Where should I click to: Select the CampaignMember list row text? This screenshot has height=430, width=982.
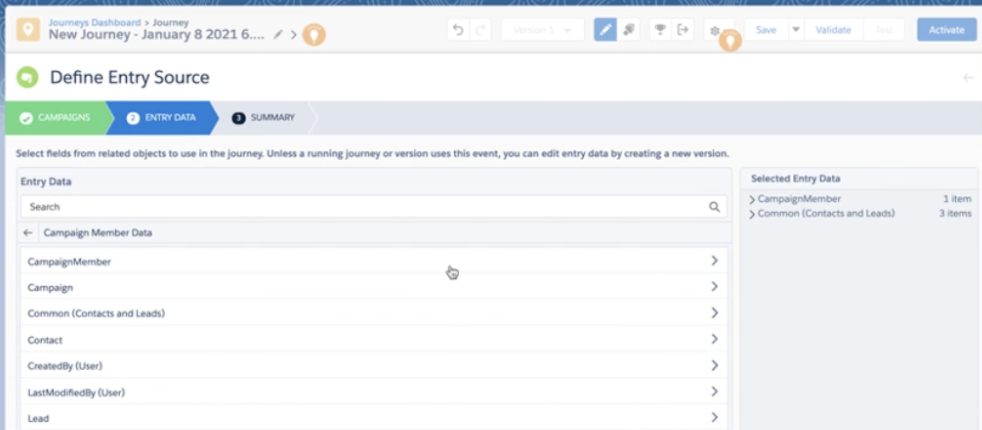(x=70, y=262)
